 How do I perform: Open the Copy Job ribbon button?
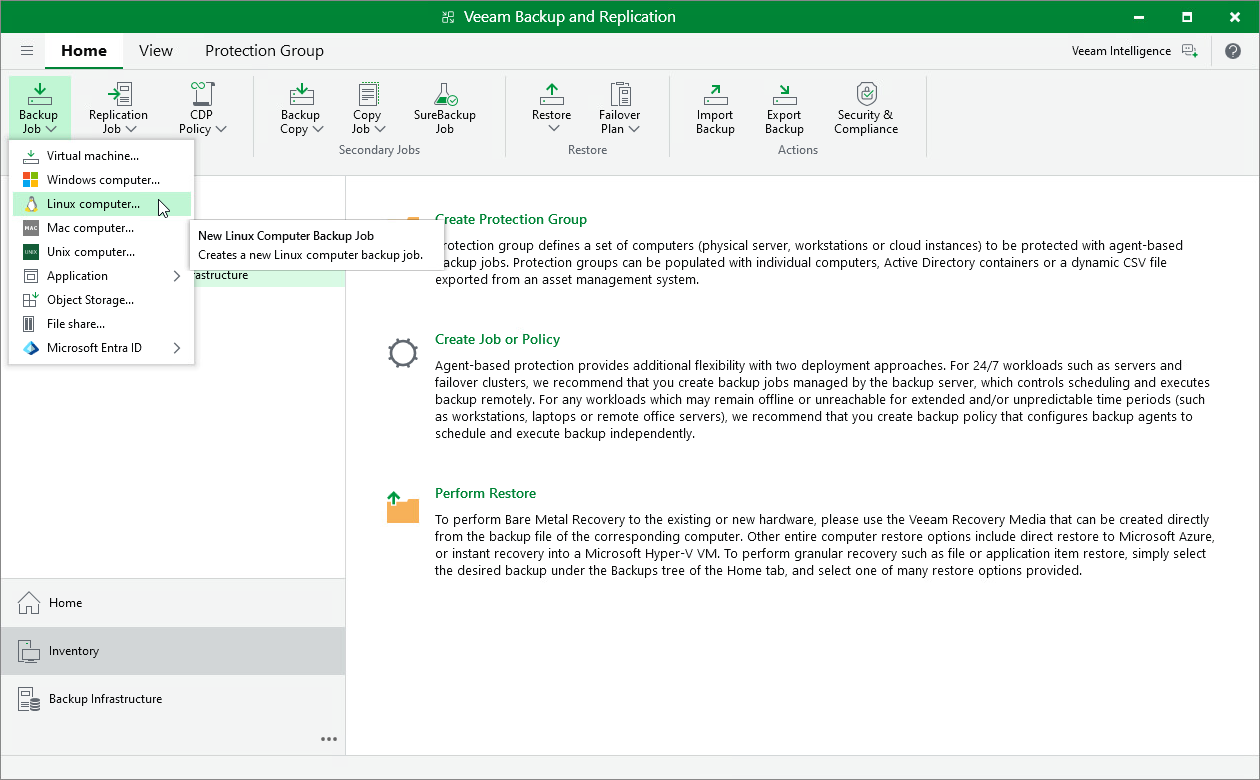(368, 108)
